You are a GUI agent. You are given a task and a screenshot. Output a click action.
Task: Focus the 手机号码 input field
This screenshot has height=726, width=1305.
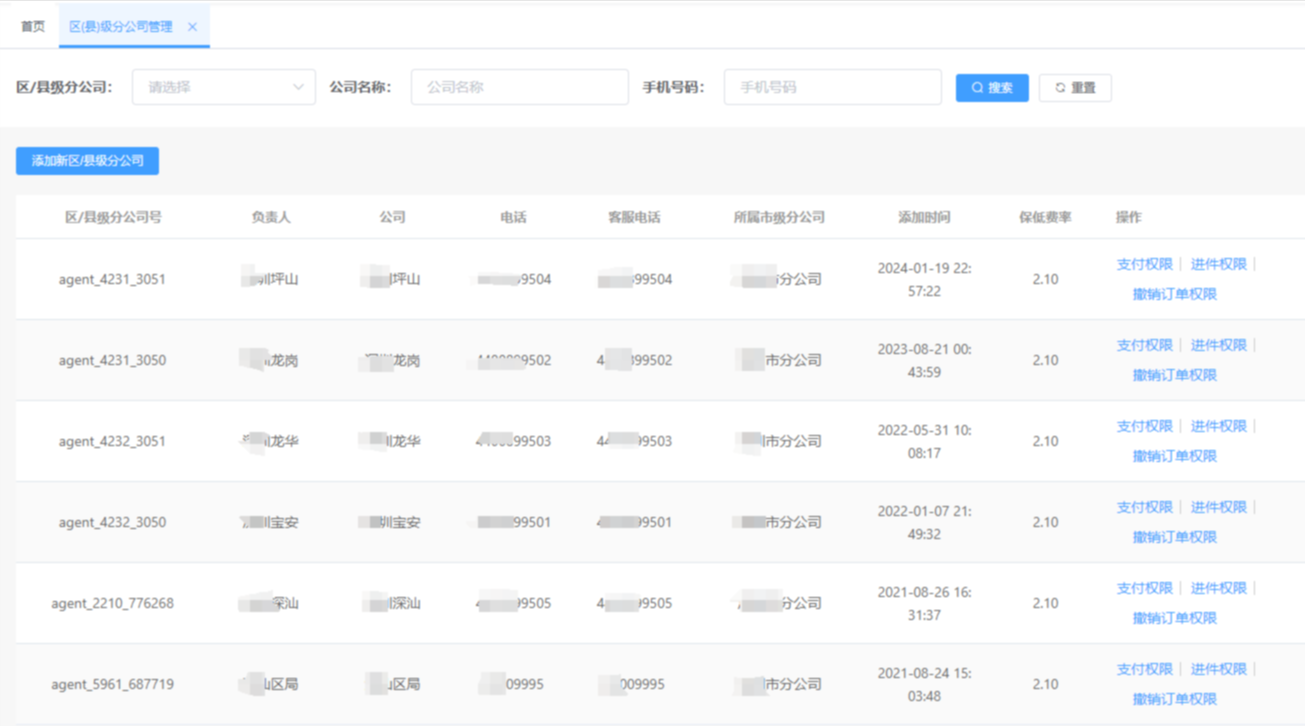tap(832, 87)
